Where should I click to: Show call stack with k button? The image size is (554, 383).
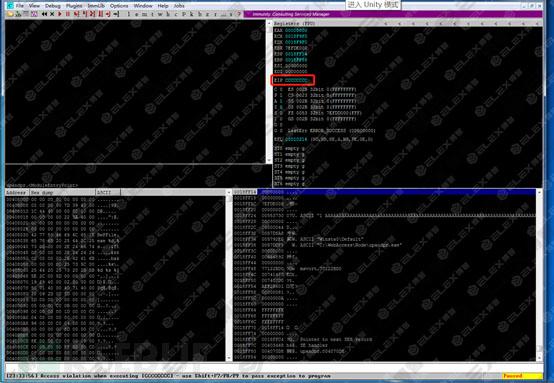click(x=192, y=14)
